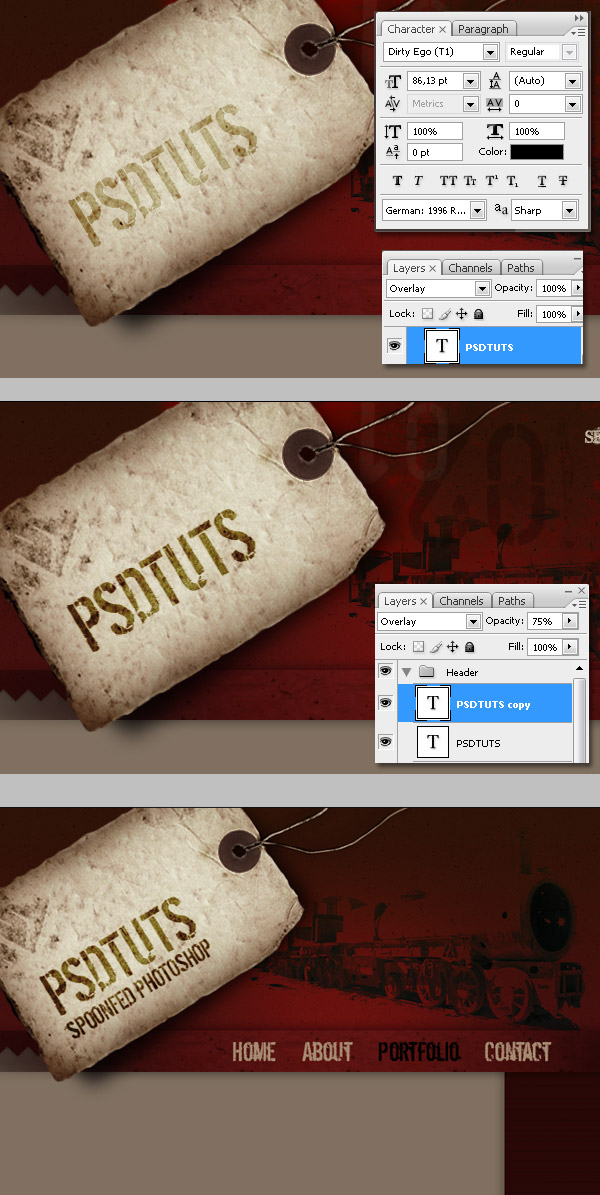Hide the PSDTUTS layer in the single-layer Layers panel

coord(394,346)
